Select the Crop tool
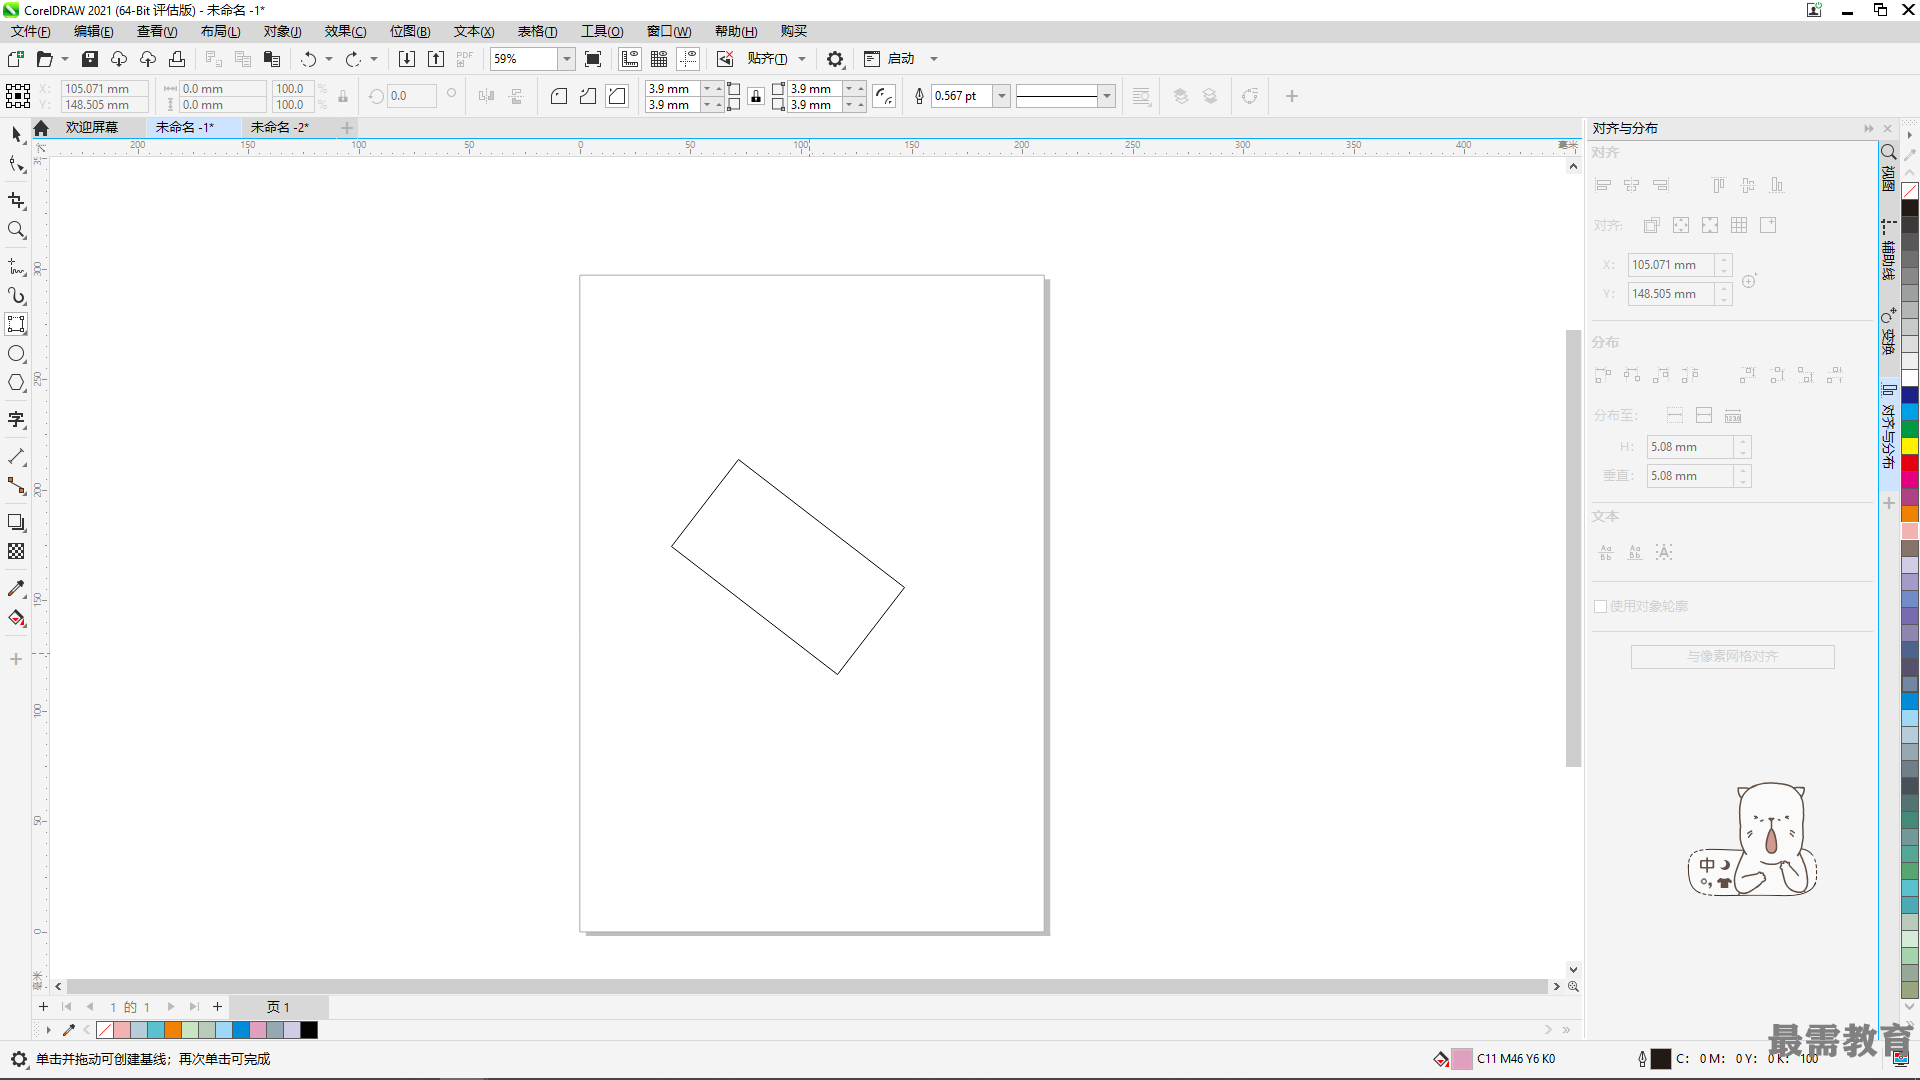The height and width of the screenshot is (1080, 1920). [16, 201]
